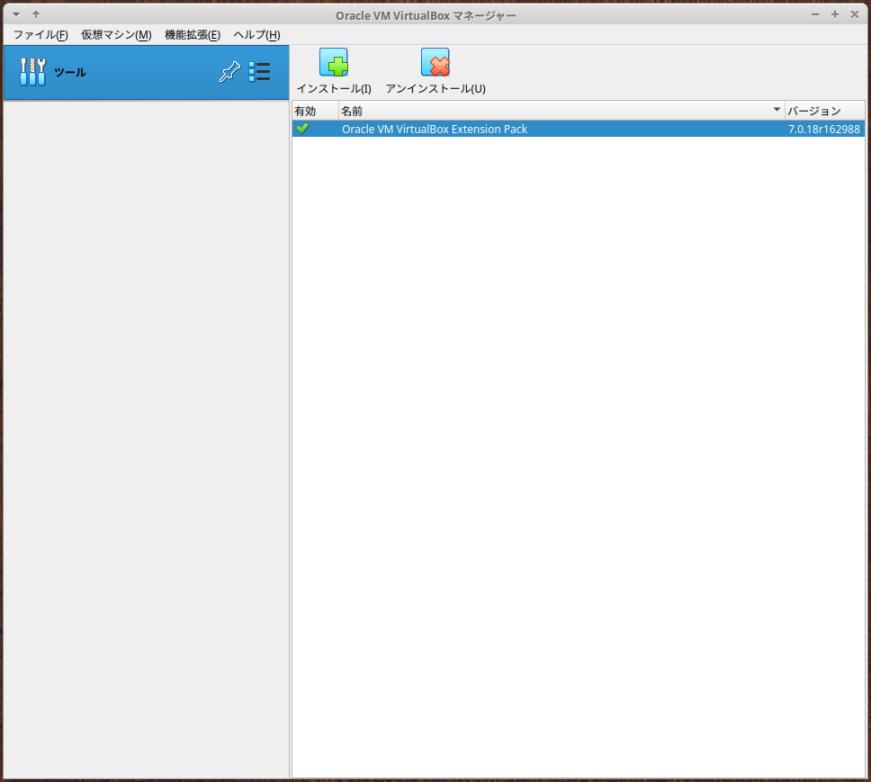
Task: Maximize the VirtualBox Manager window
Action: (x=835, y=14)
